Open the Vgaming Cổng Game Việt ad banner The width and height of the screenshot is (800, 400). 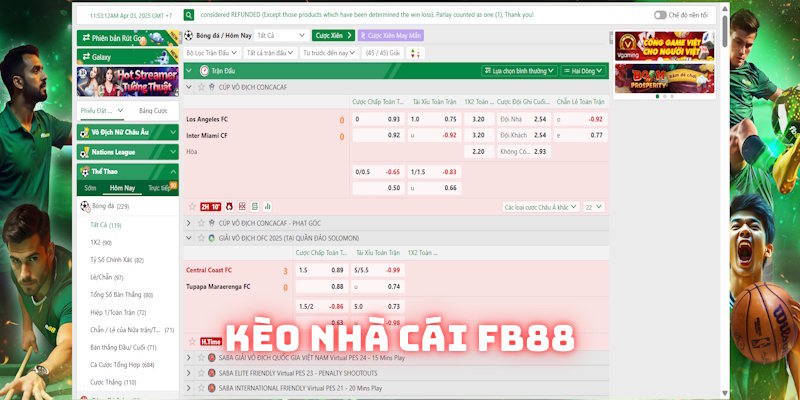coord(664,46)
